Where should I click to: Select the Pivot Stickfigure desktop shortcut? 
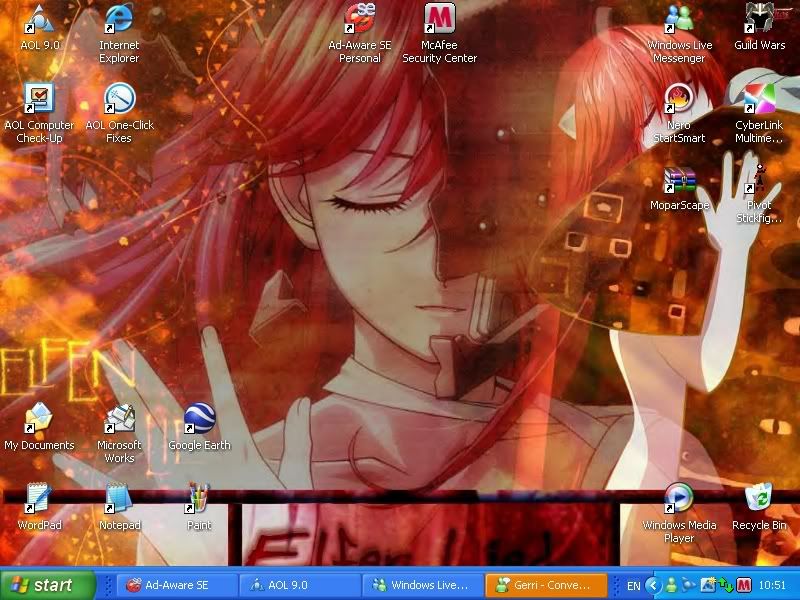tap(759, 193)
